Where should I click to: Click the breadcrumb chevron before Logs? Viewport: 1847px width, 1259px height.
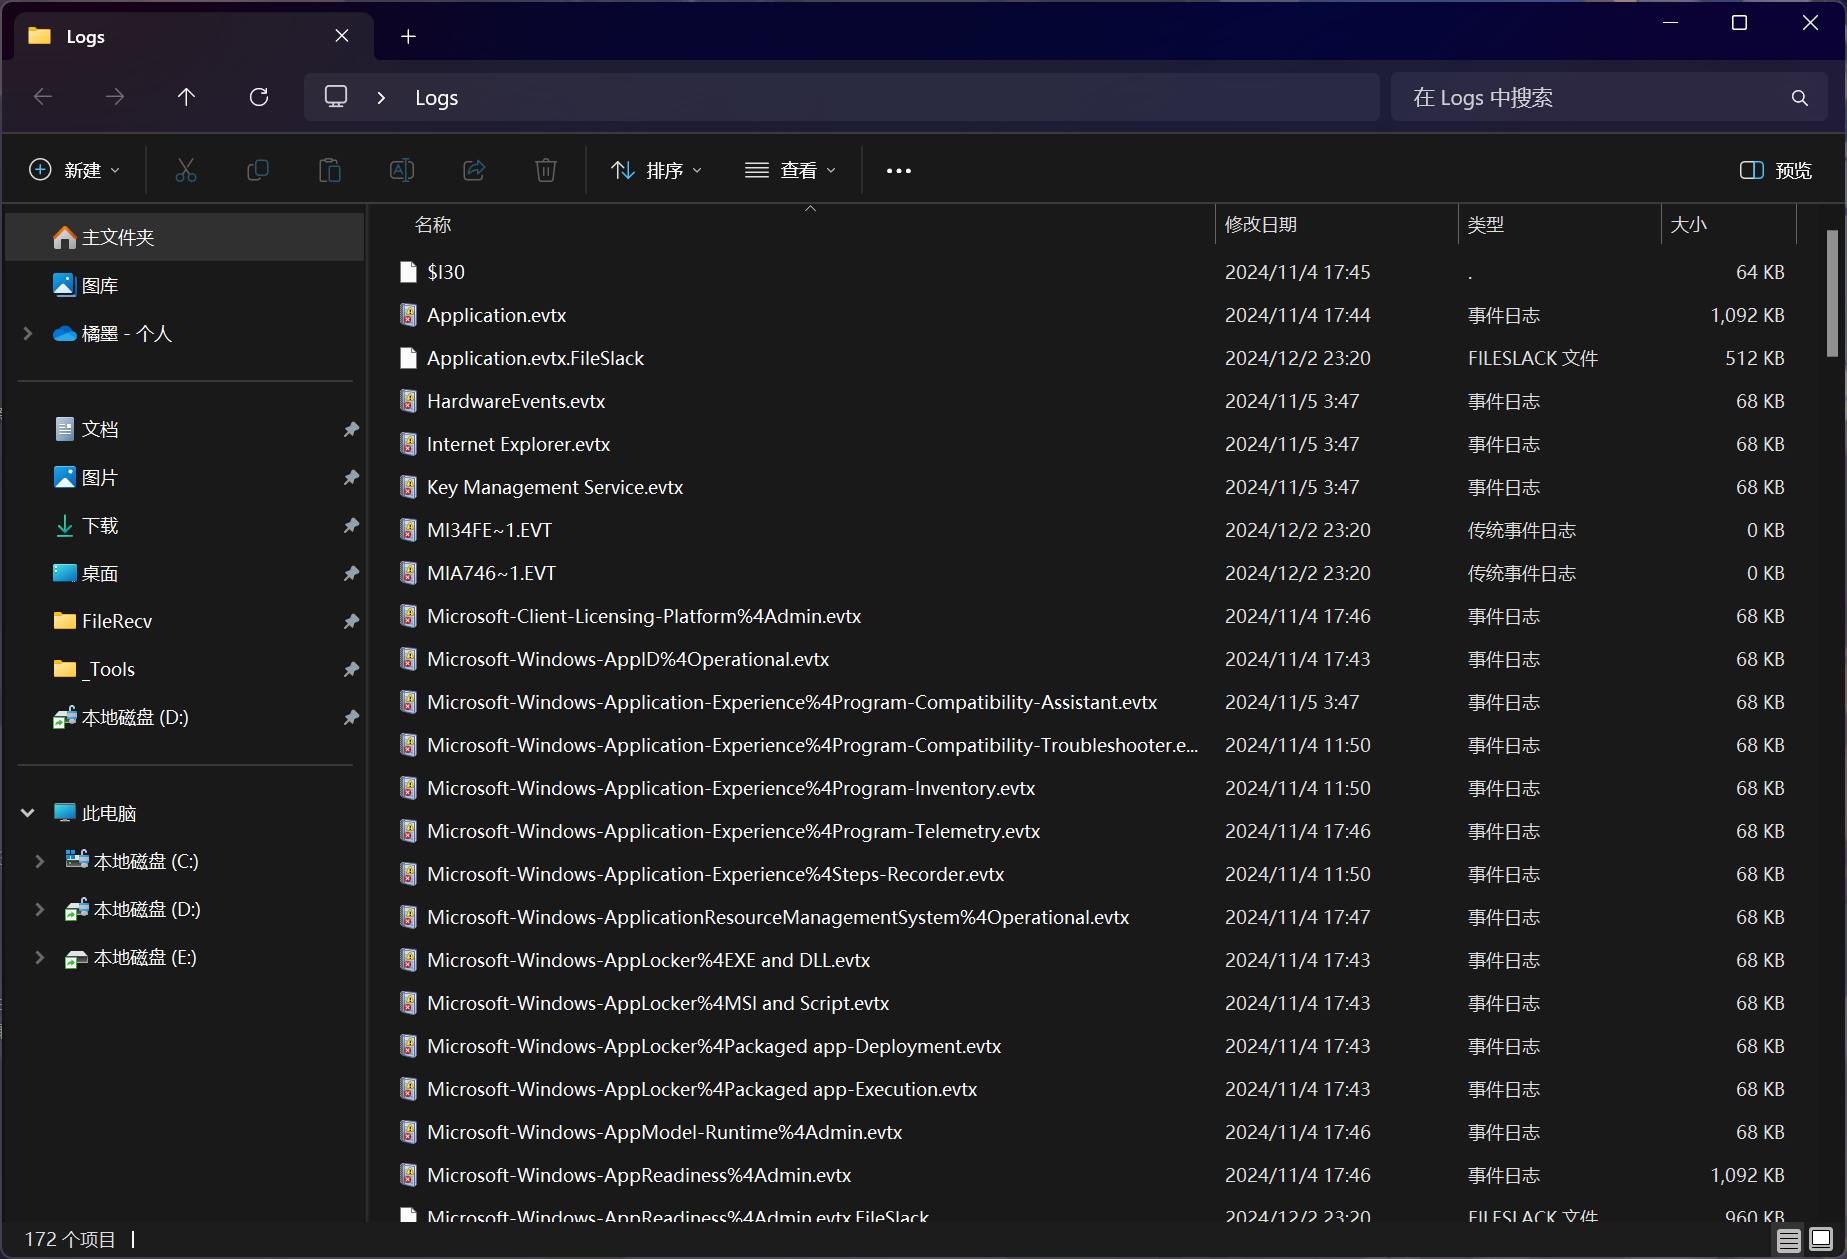(x=381, y=98)
